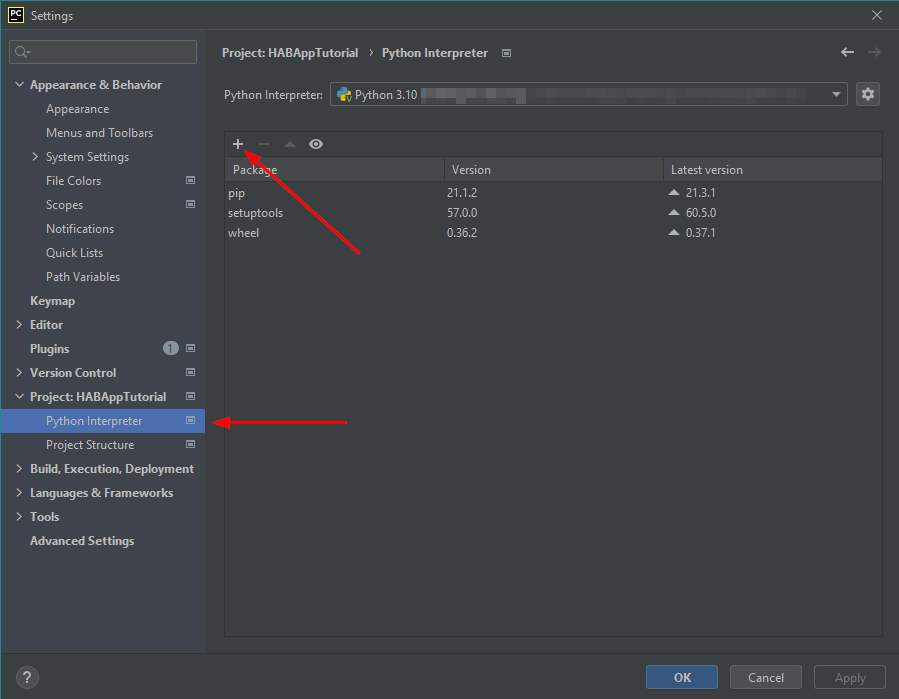Click project icon beside Project Structure

pyautogui.click(x=190, y=444)
